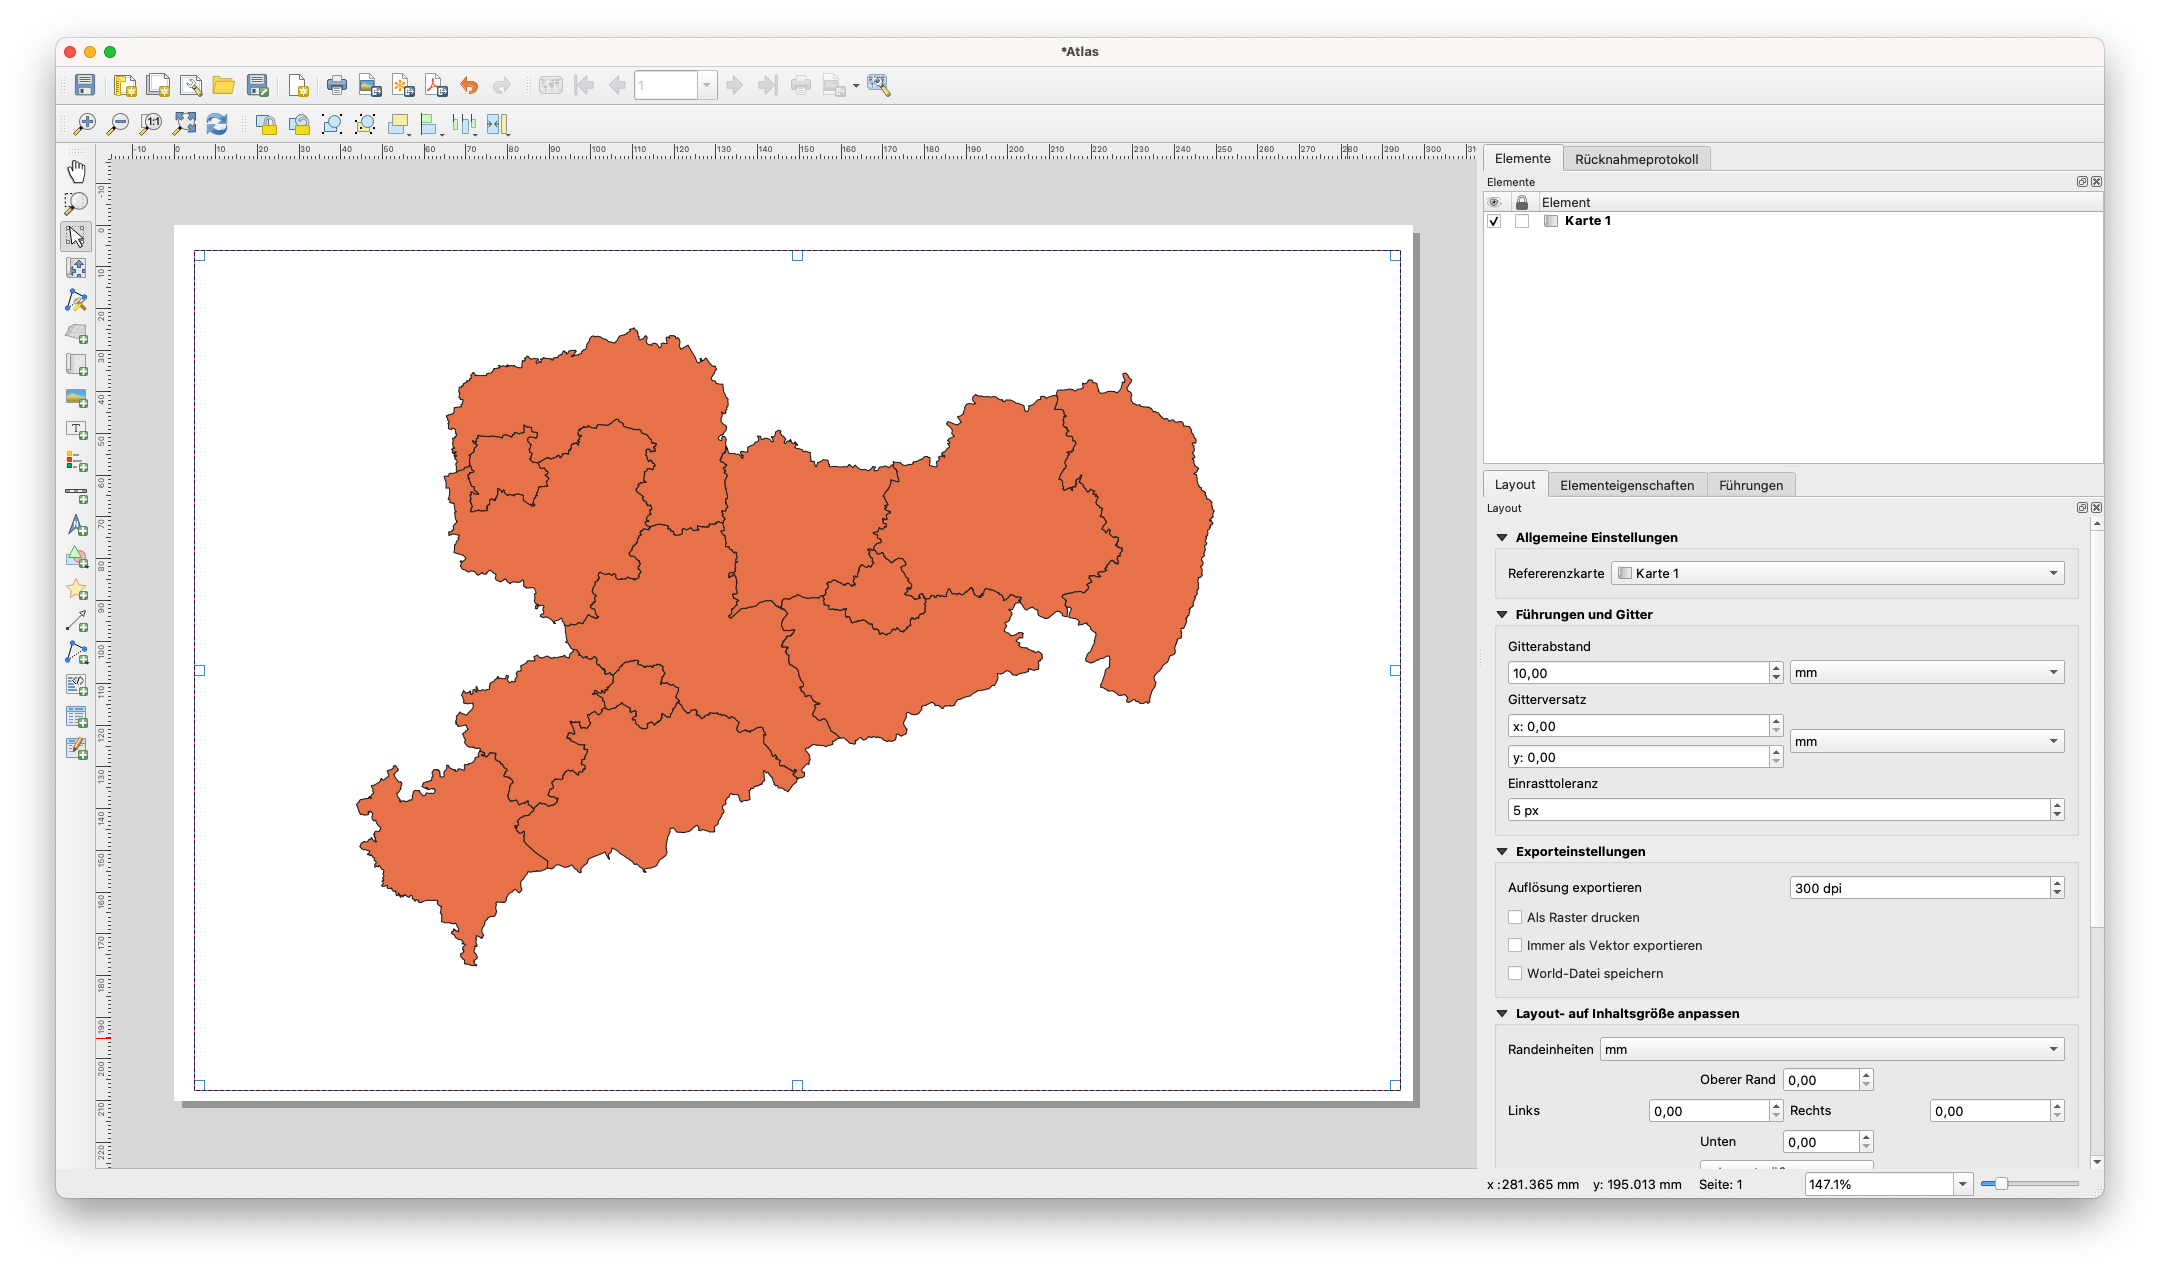Image resolution: width=2160 pixels, height=1272 pixels.
Task: Unlock all items
Action: [x=299, y=124]
